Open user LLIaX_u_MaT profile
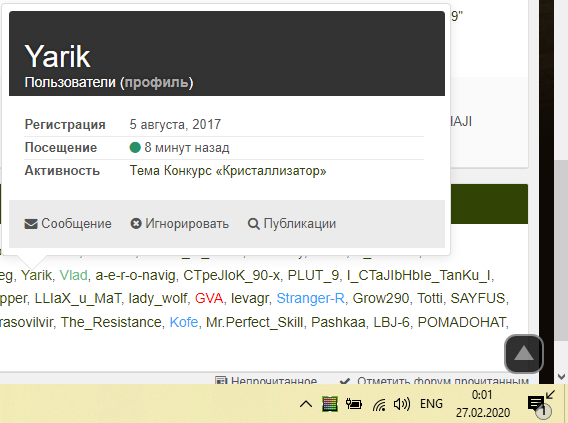 click(x=77, y=298)
